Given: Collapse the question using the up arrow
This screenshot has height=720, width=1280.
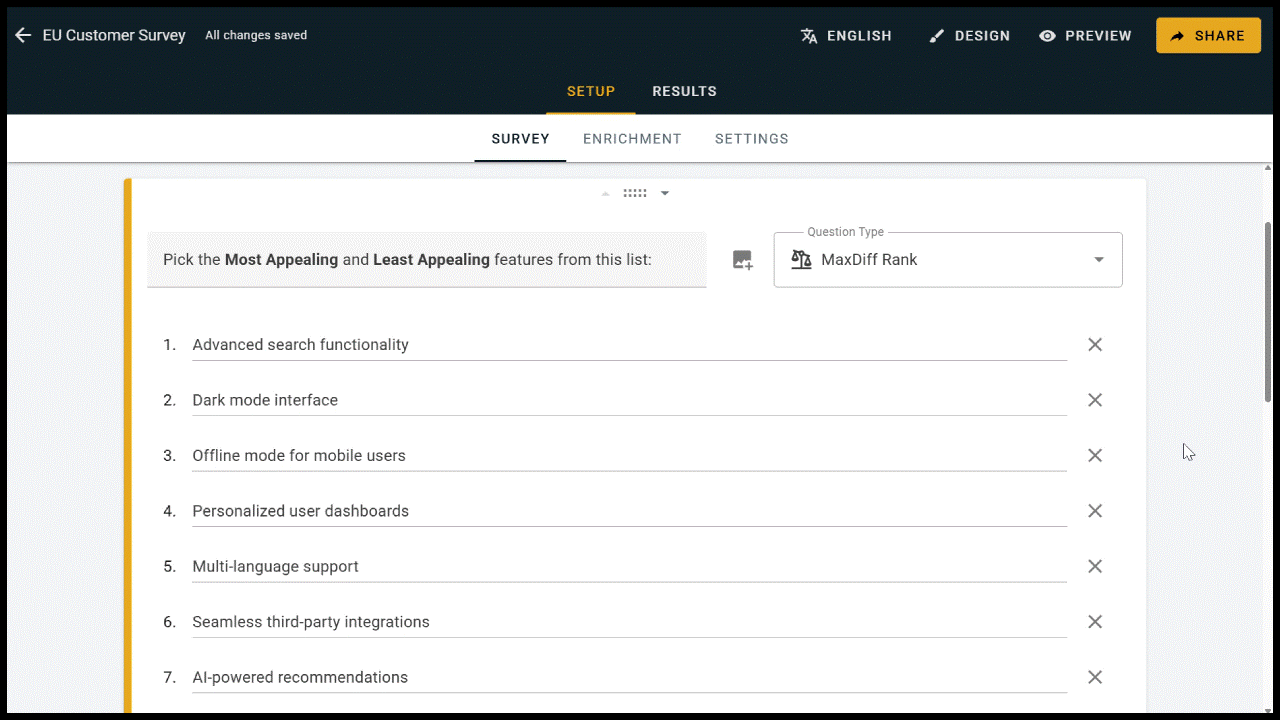Looking at the screenshot, I should pyautogui.click(x=605, y=192).
